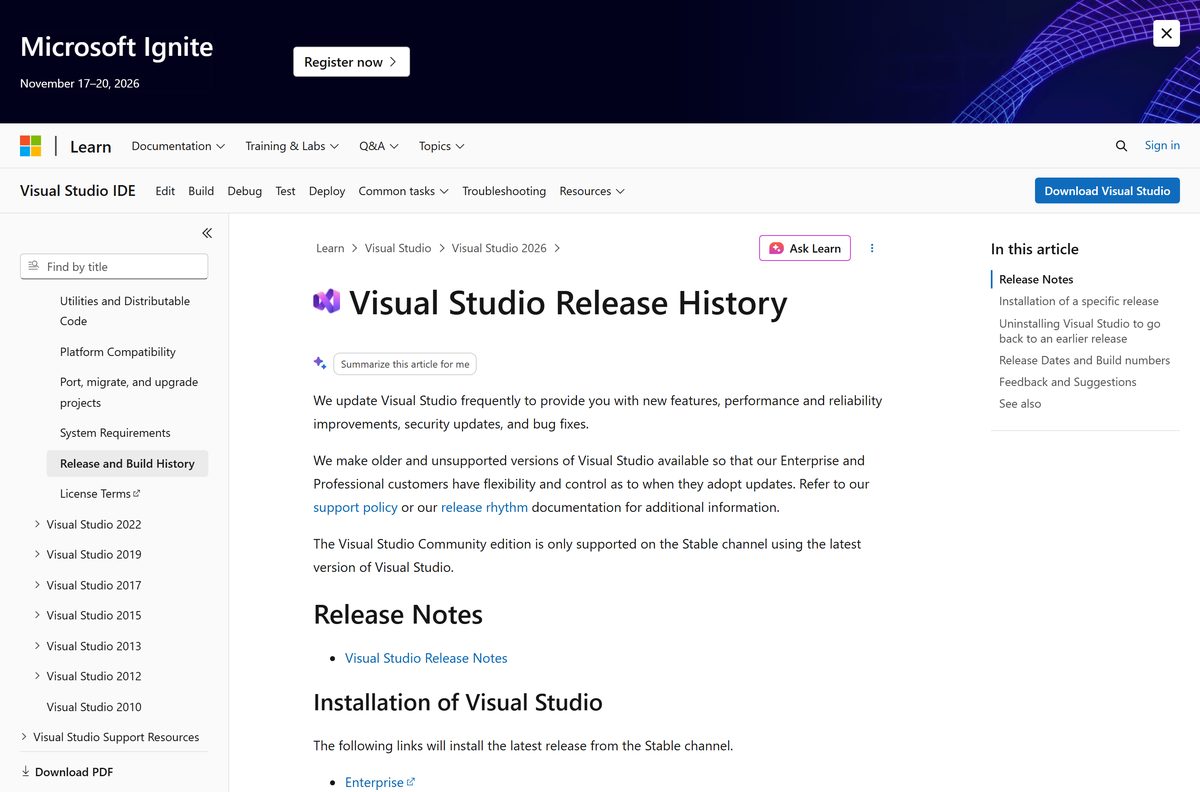Click the Visual Studio breadcrumb link
The height and width of the screenshot is (792, 1200).
[x=398, y=248]
